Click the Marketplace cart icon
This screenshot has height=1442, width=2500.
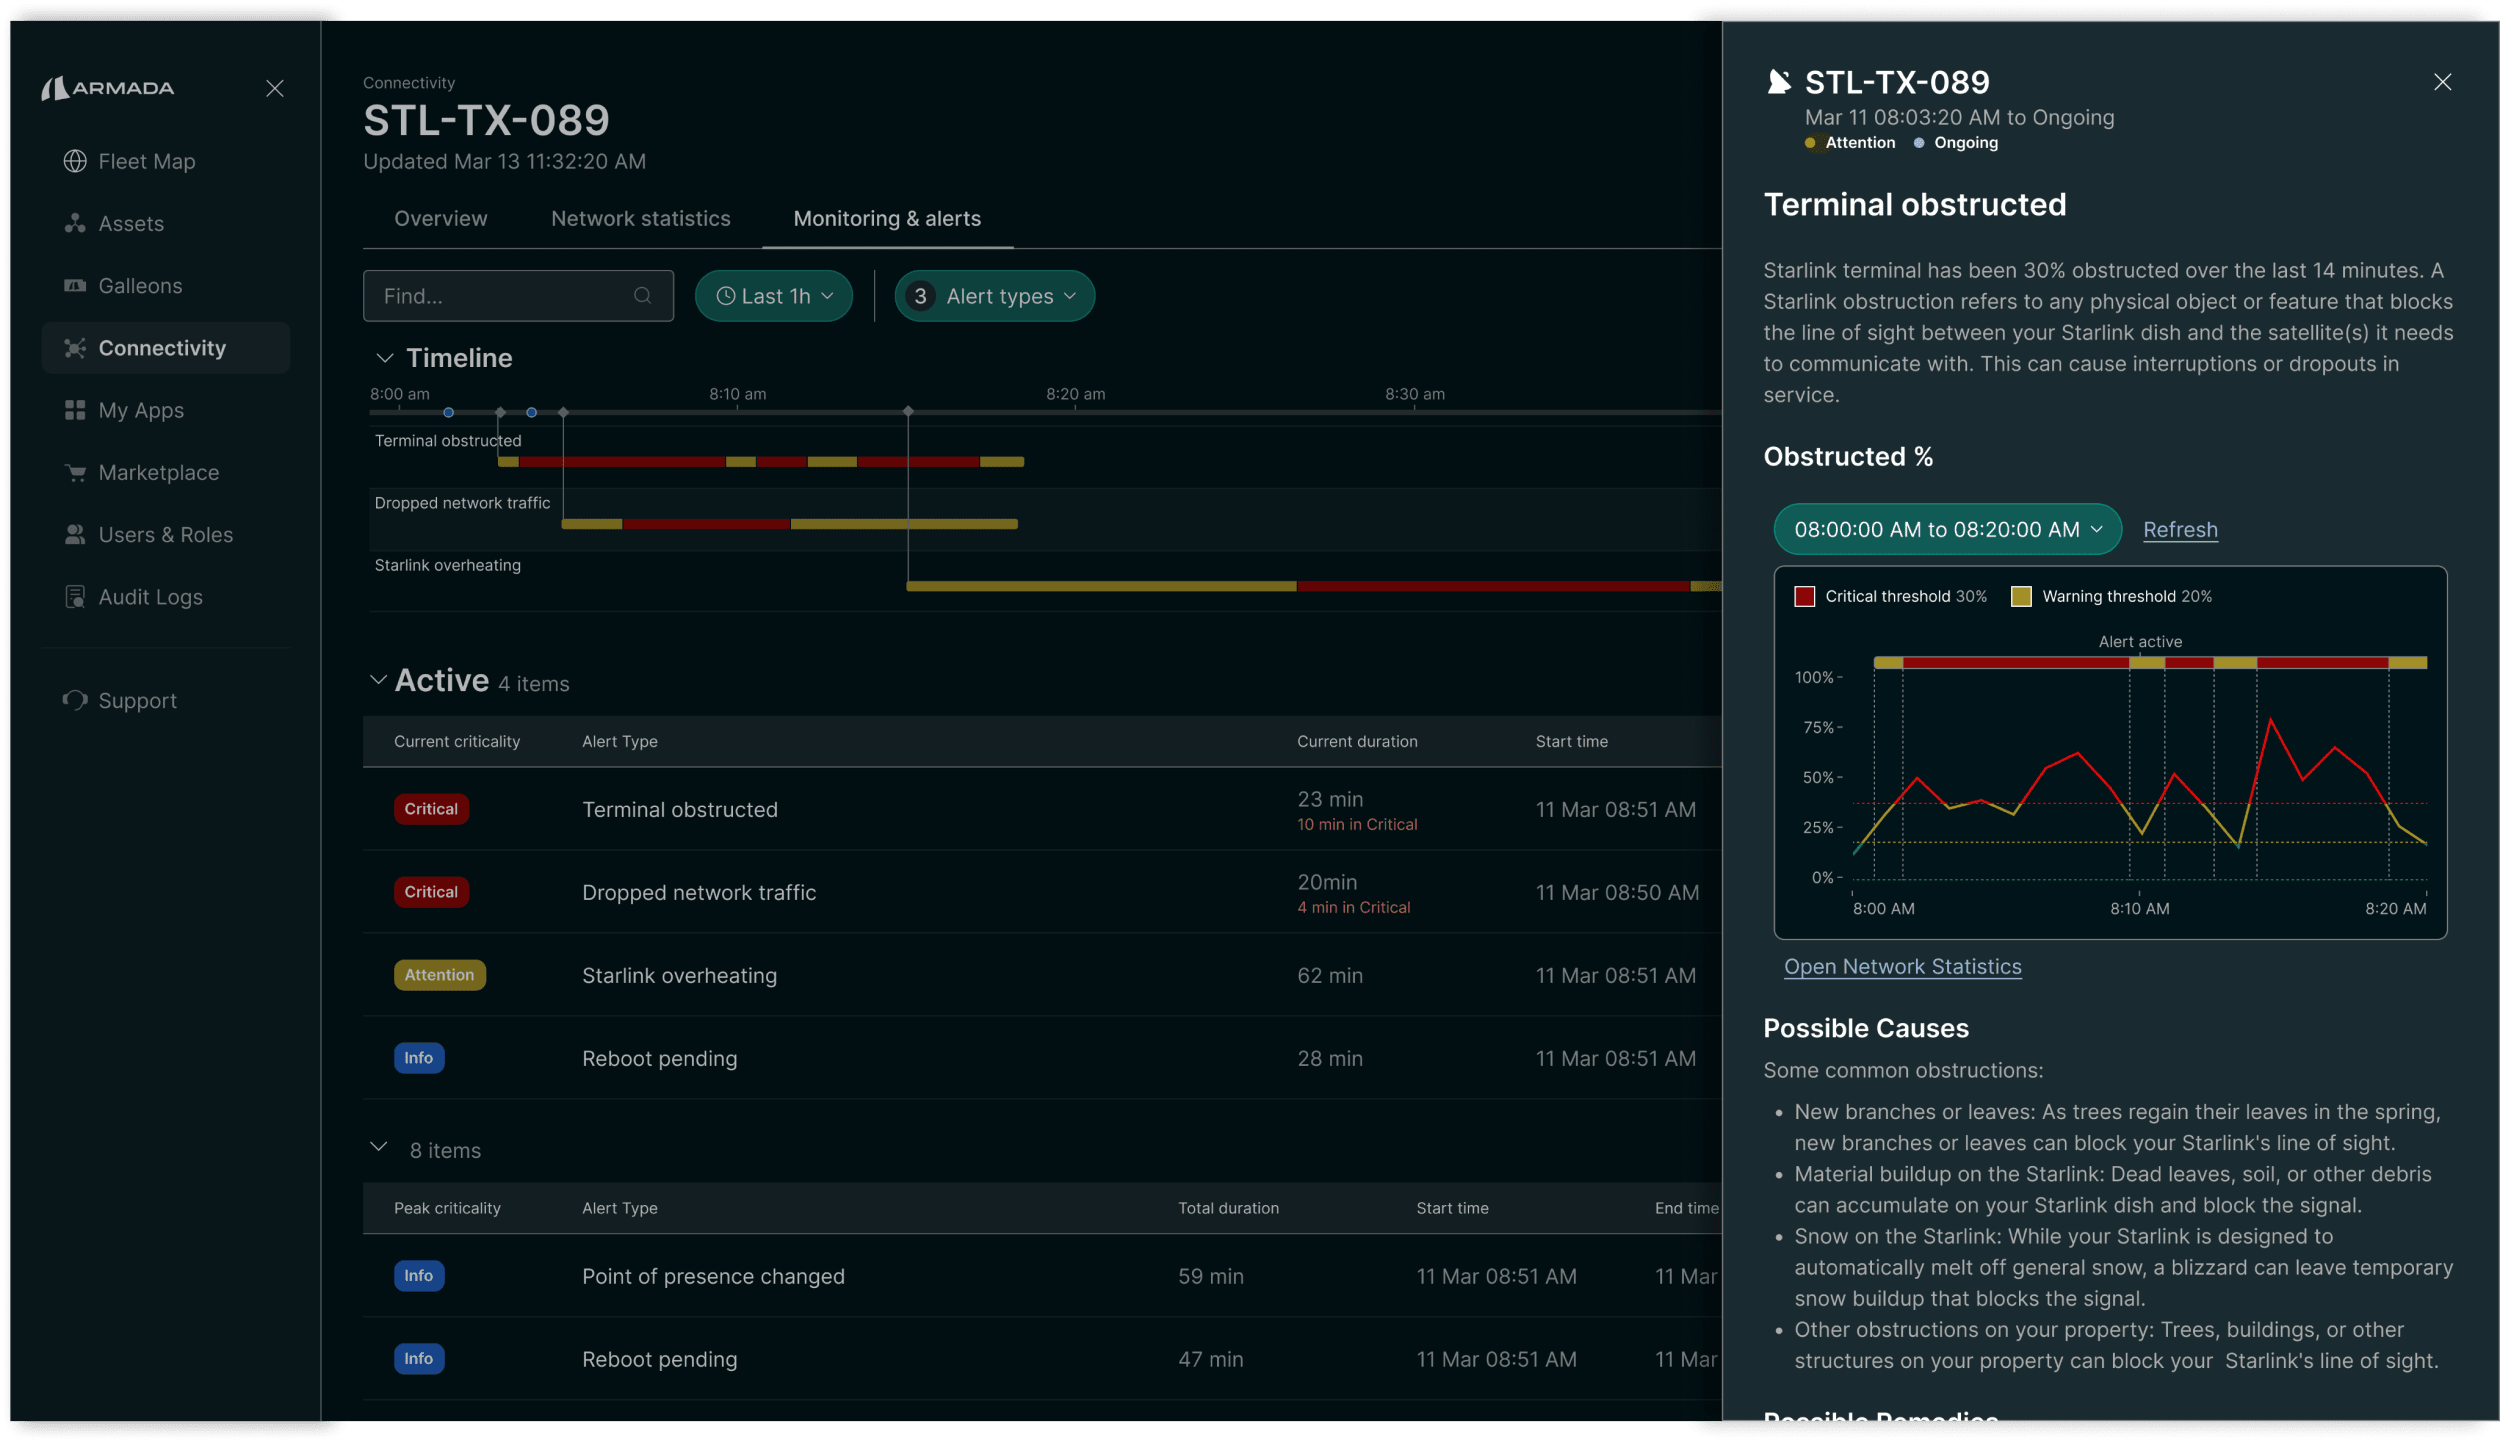(75, 473)
